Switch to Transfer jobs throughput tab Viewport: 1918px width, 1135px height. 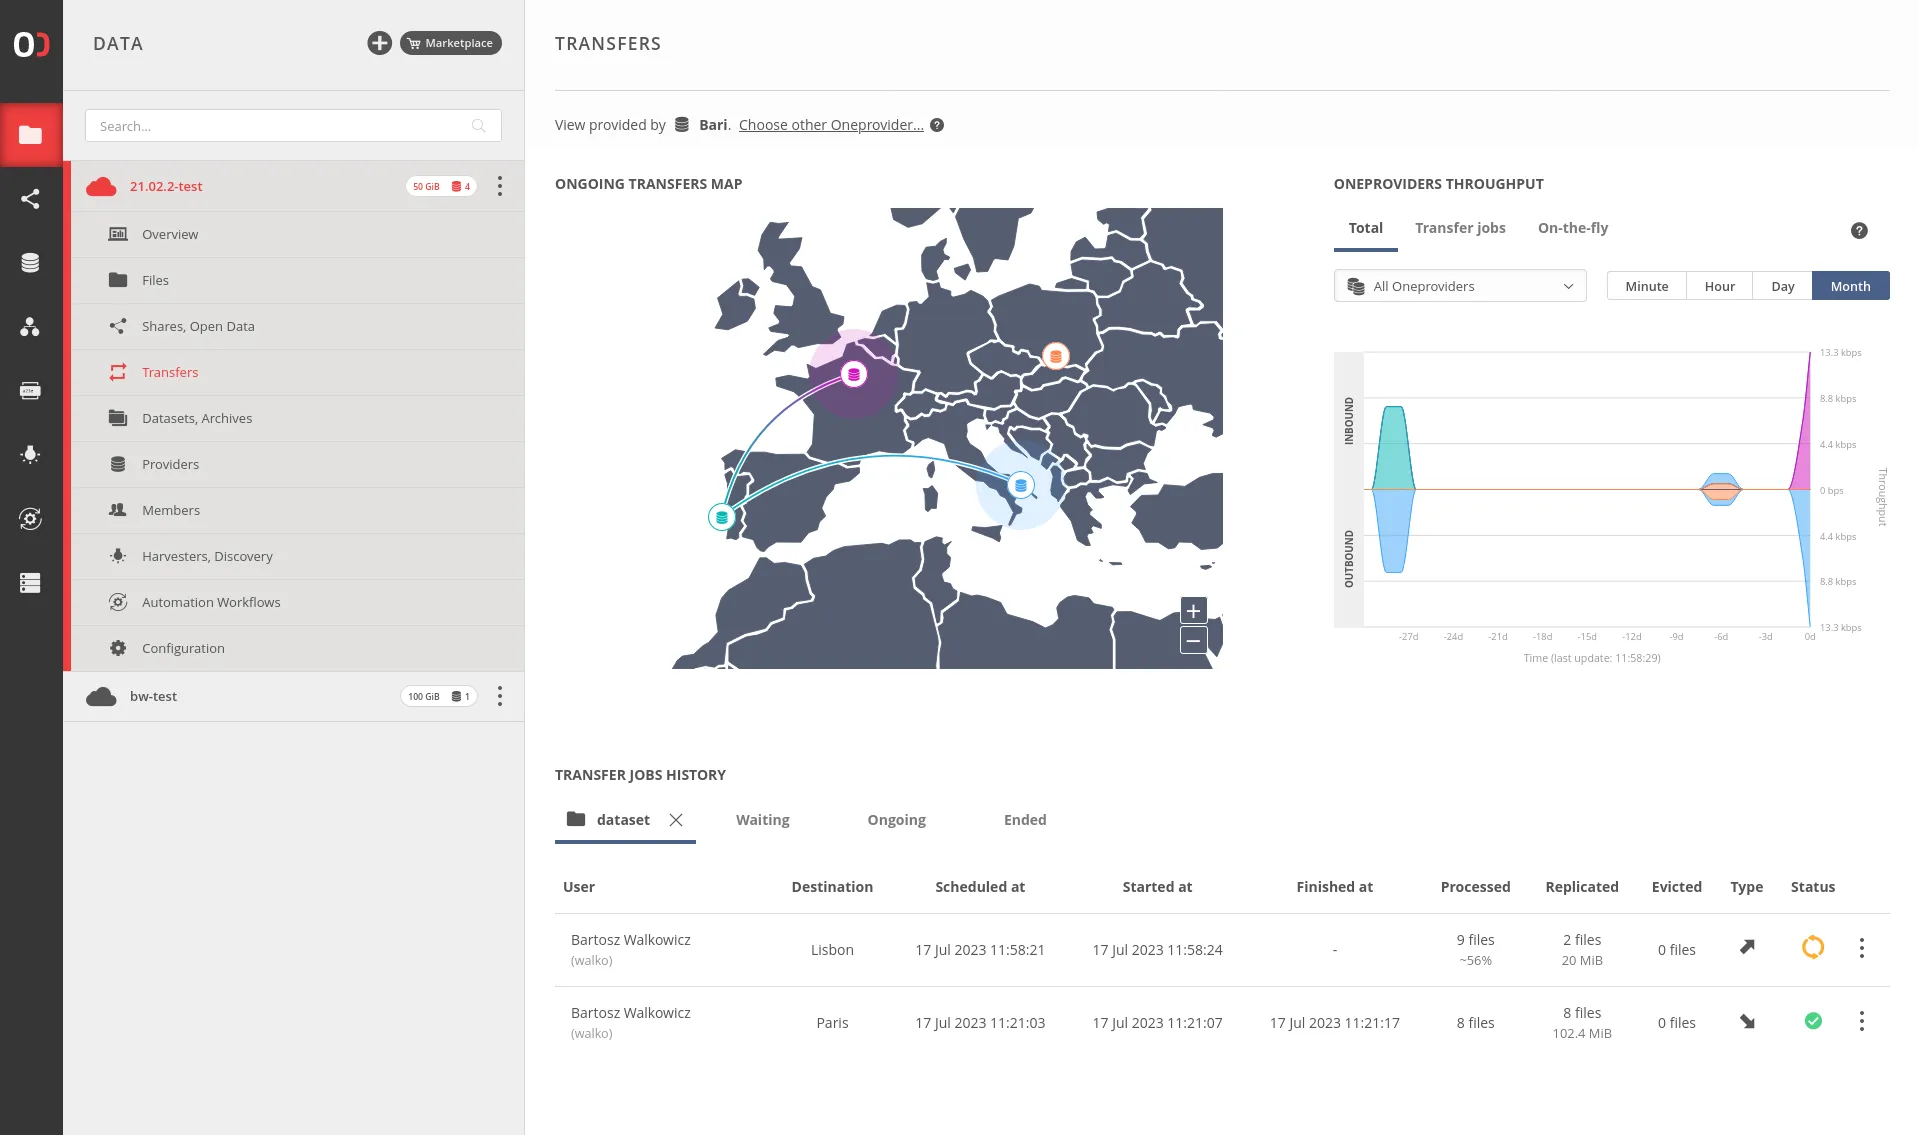[1459, 228]
